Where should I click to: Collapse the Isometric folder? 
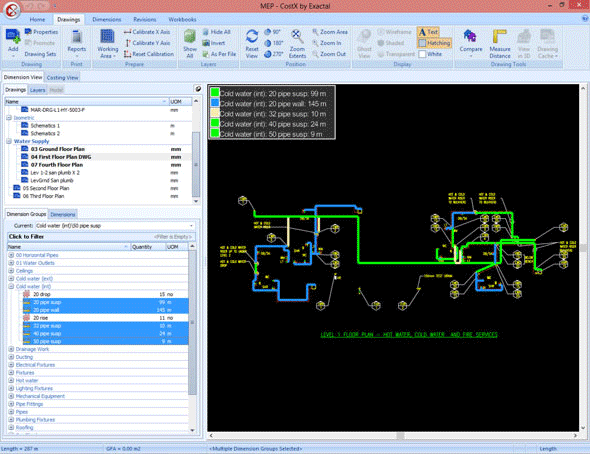[9, 118]
